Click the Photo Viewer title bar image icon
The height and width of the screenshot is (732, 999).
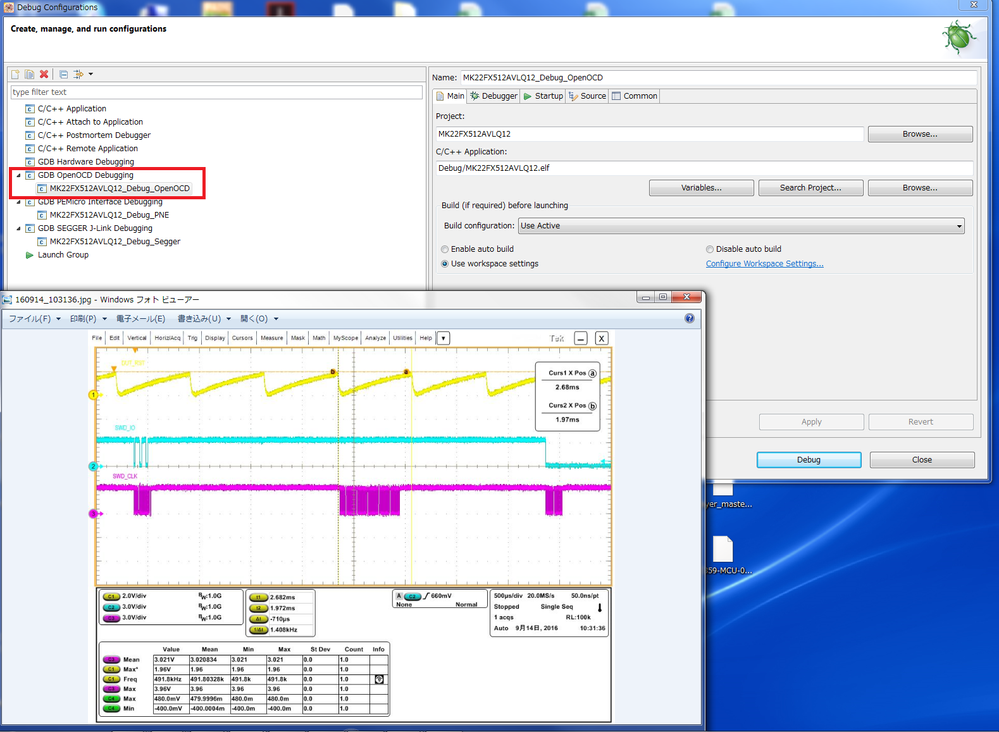[8, 299]
